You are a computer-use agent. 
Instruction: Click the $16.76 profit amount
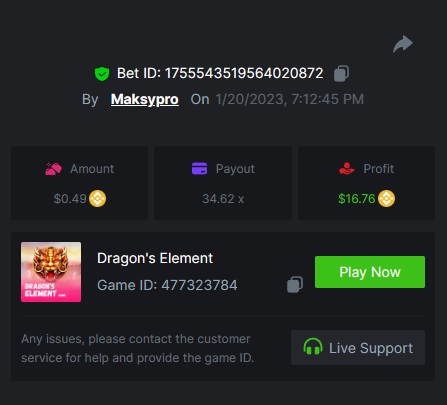(357, 199)
